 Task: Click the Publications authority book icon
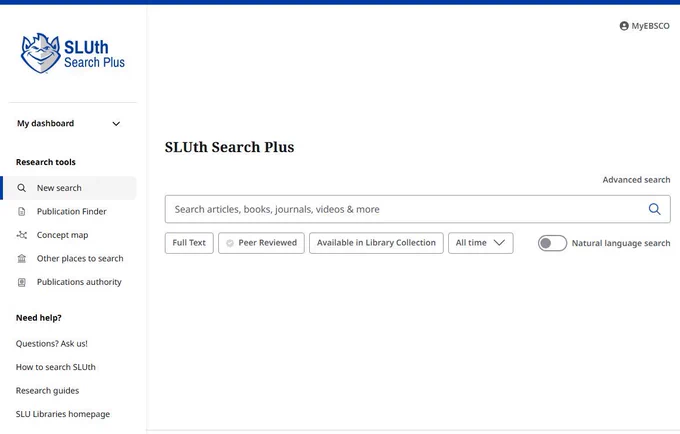(21, 282)
